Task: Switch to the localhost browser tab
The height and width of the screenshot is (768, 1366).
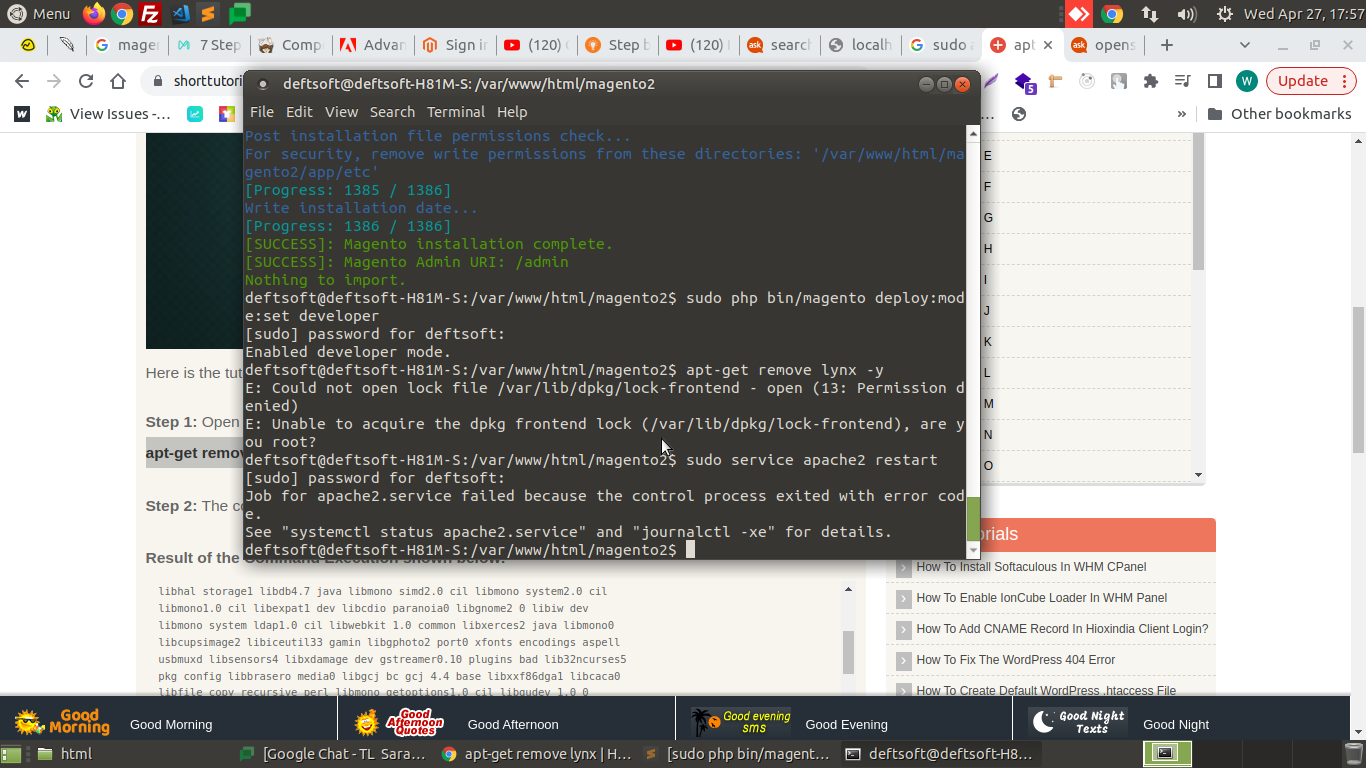Action: pyautogui.click(x=860, y=45)
